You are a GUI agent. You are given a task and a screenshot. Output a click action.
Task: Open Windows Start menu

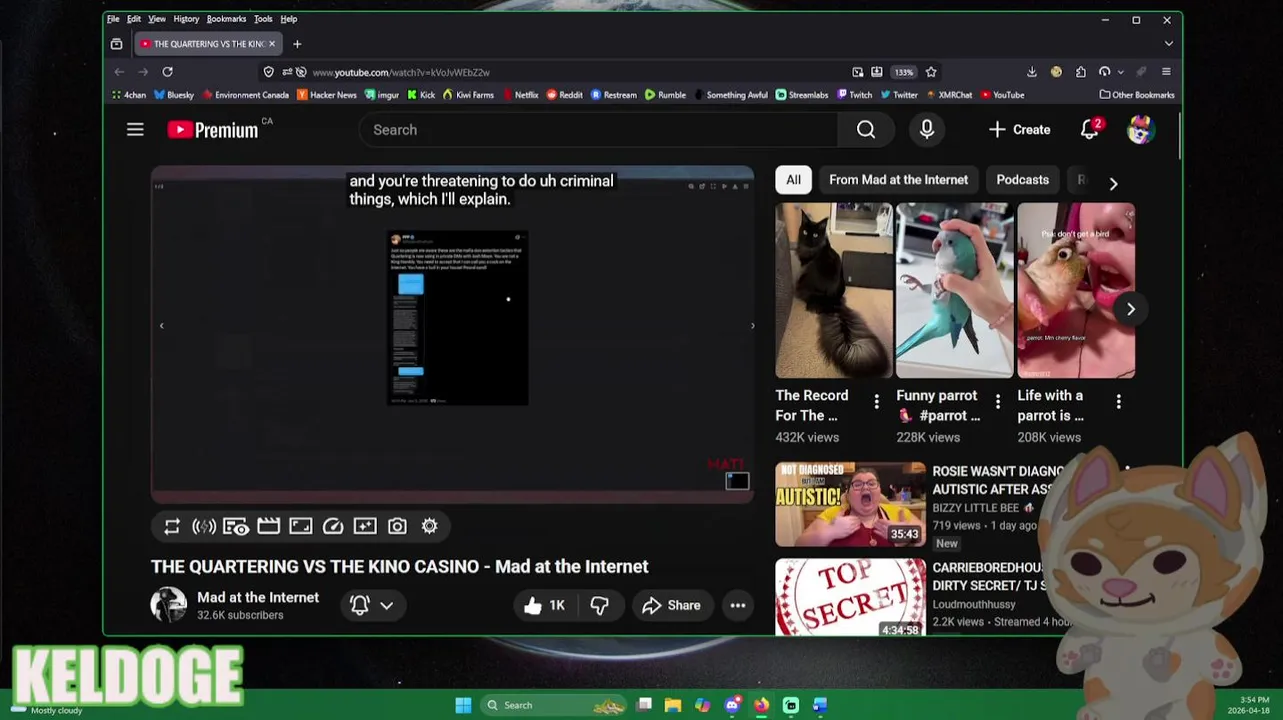click(463, 705)
